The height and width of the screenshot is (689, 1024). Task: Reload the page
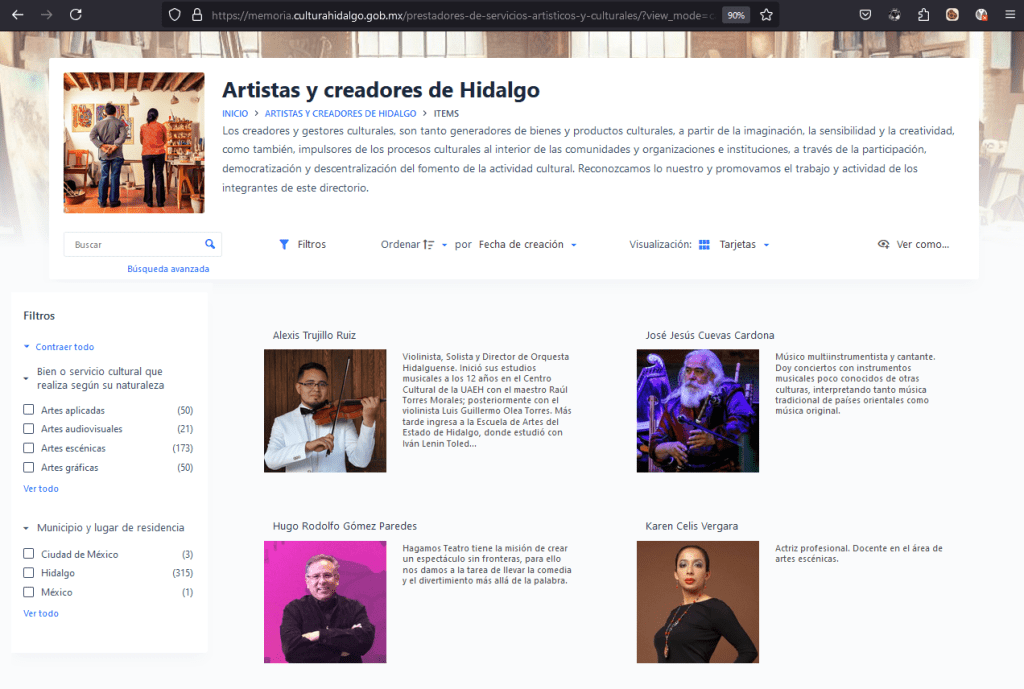(77, 15)
